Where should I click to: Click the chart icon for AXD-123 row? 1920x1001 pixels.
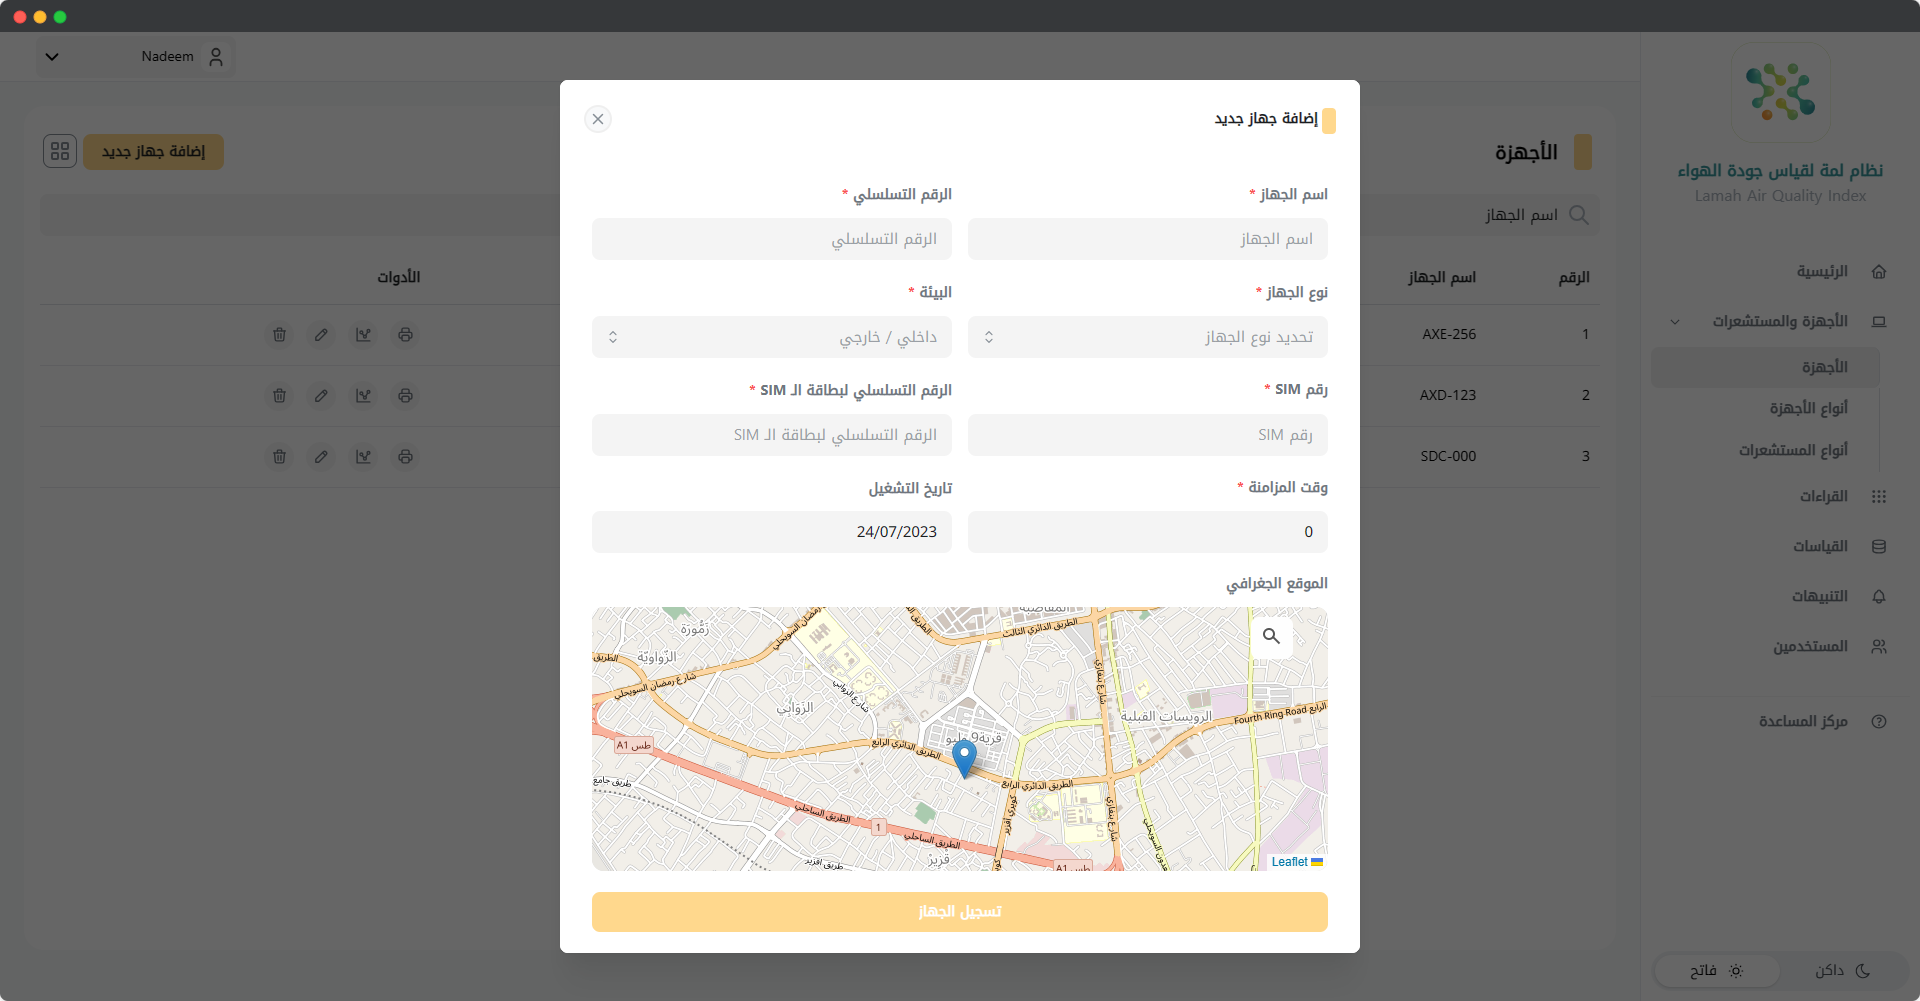tap(363, 396)
